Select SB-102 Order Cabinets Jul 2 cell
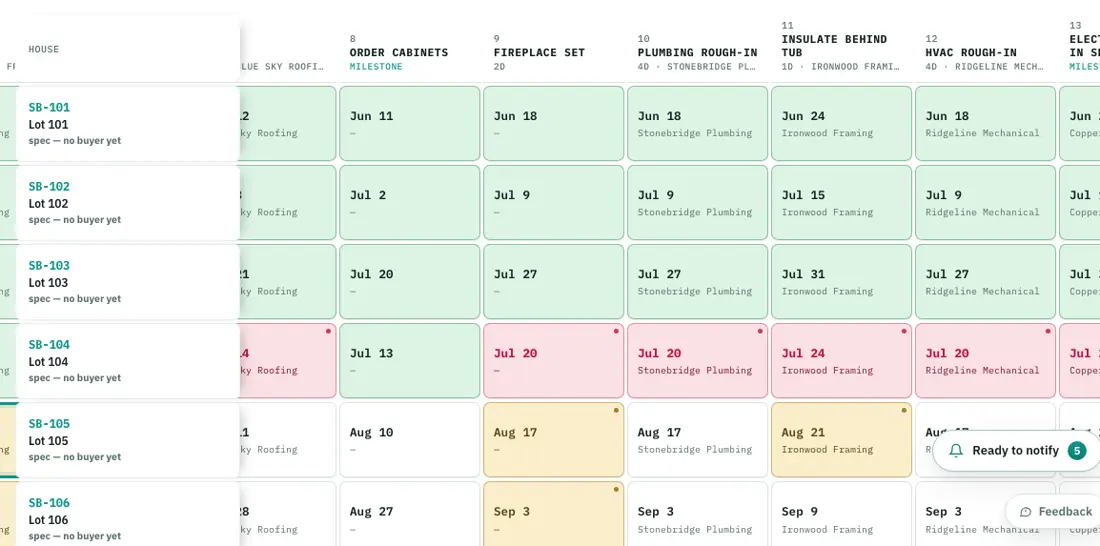Viewport: 1100px width, 546px height. [410, 203]
